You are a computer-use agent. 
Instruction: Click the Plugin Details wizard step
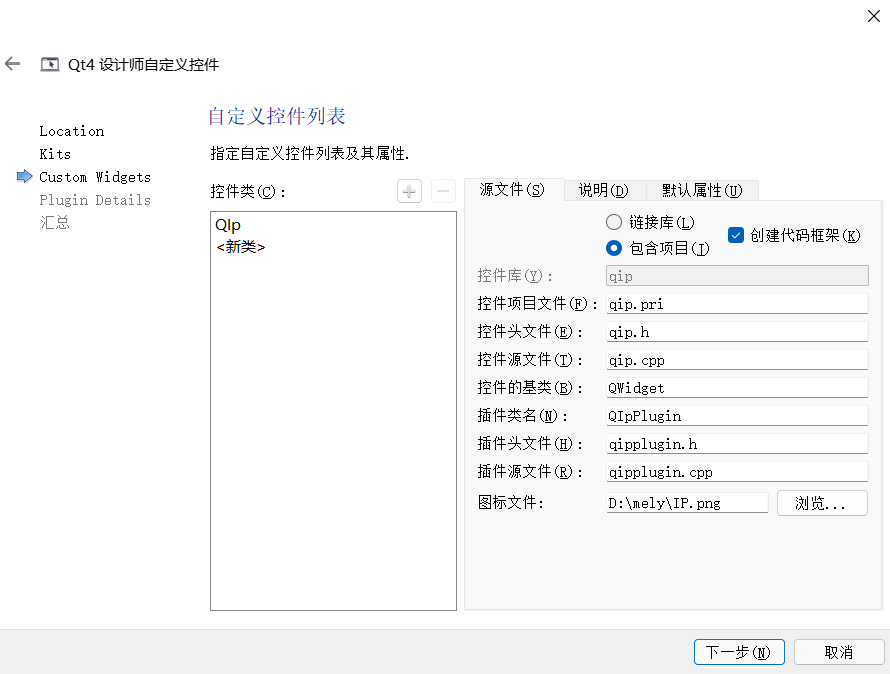pos(95,200)
